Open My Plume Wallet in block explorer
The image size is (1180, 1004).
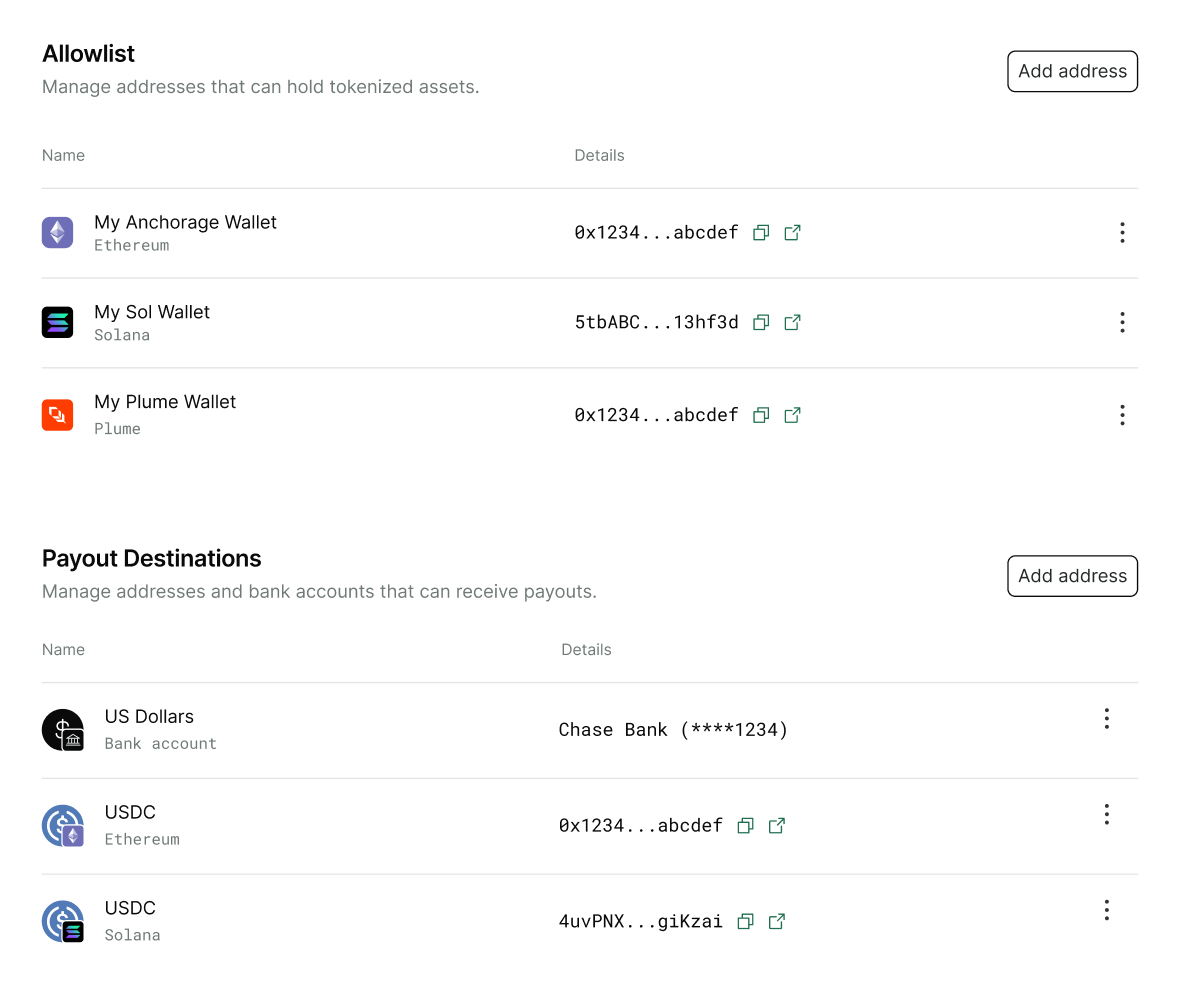pyautogui.click(x=792, y=415)
